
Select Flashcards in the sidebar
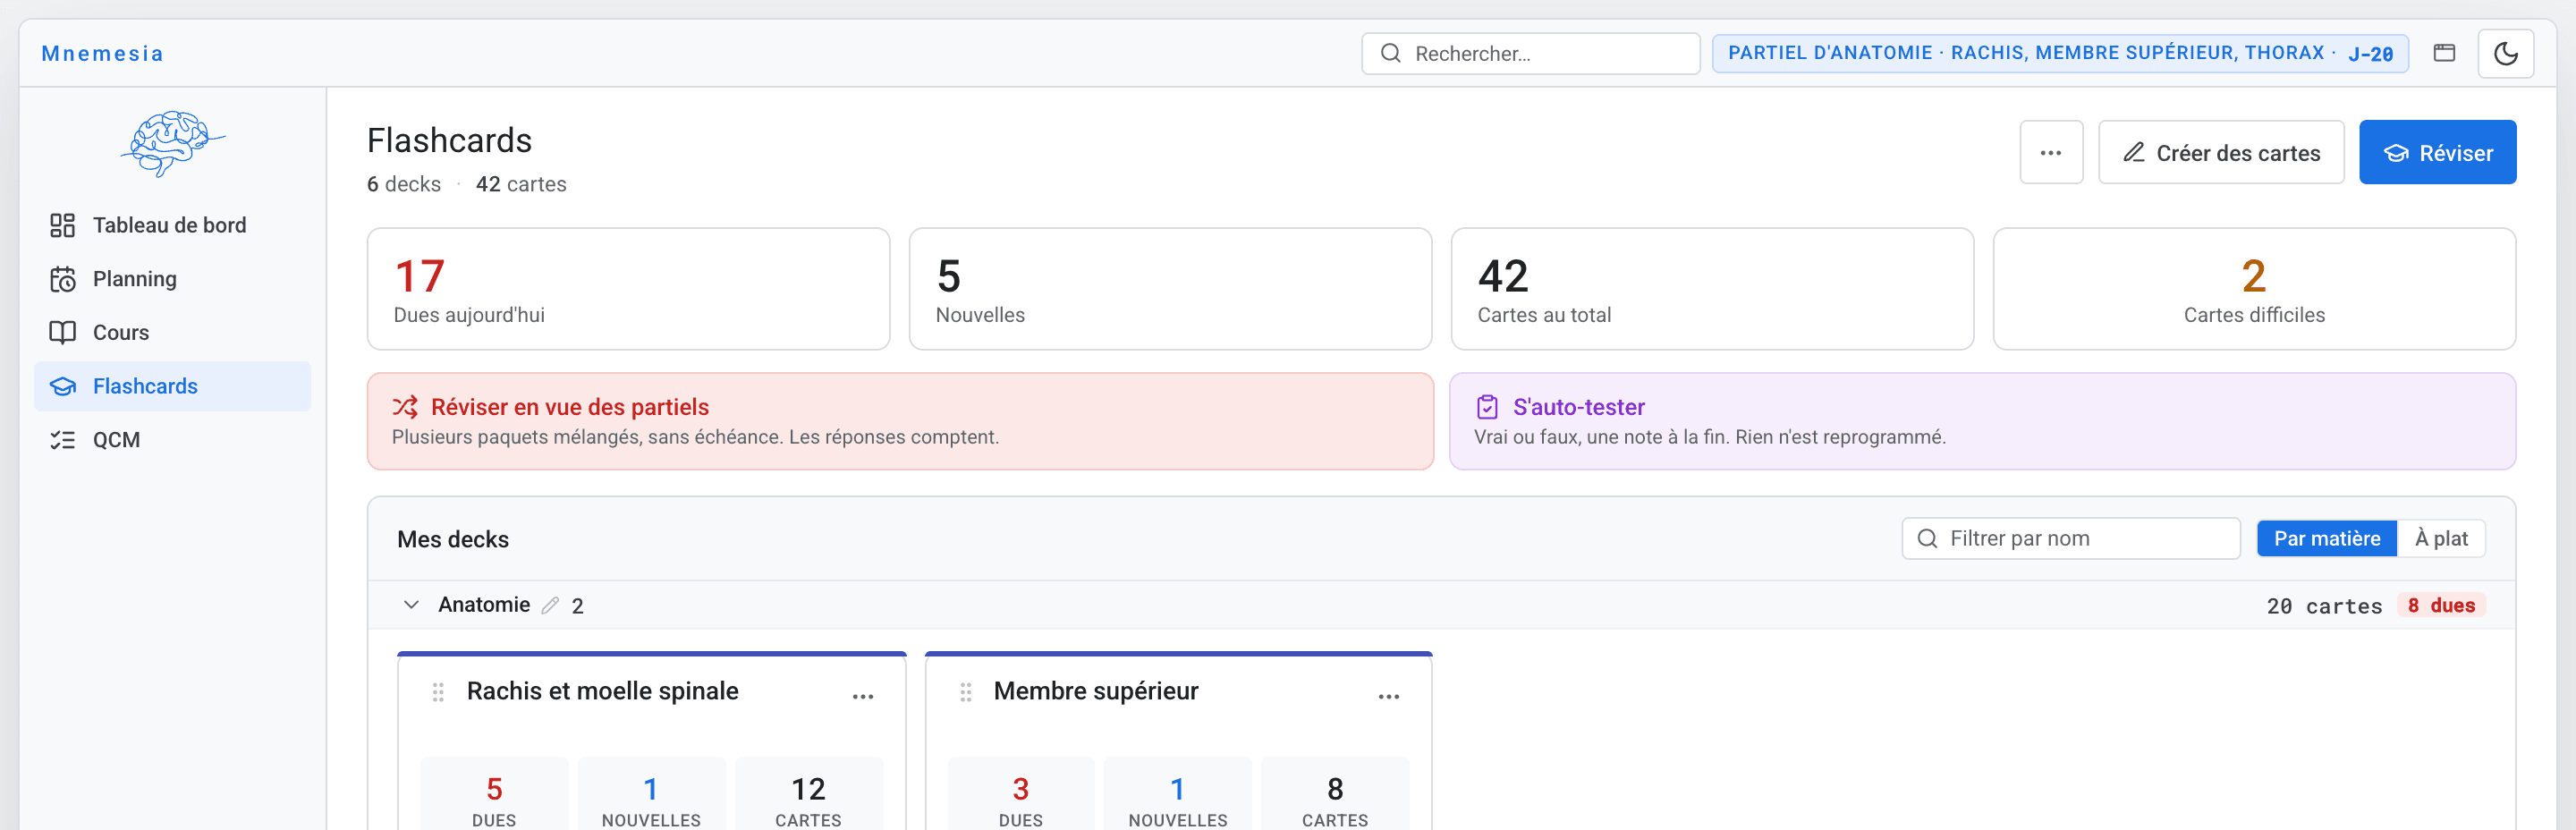(172, 386)
